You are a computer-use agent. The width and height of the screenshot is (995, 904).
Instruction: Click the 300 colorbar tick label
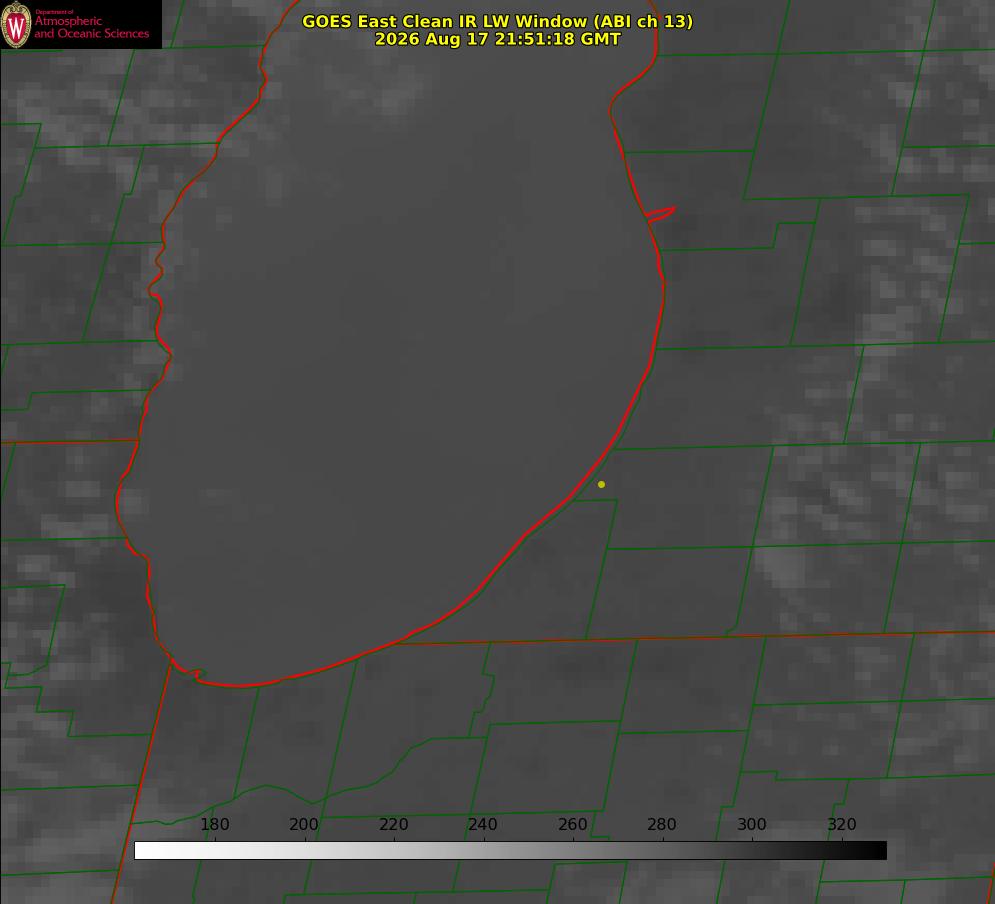coord(752,825)
